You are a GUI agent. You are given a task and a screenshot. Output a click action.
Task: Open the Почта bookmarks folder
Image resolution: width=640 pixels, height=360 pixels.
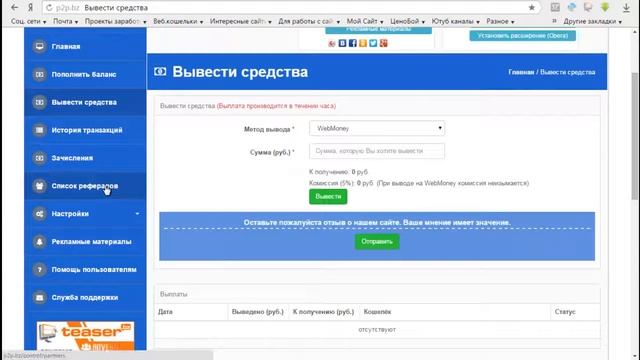point(65,21)
